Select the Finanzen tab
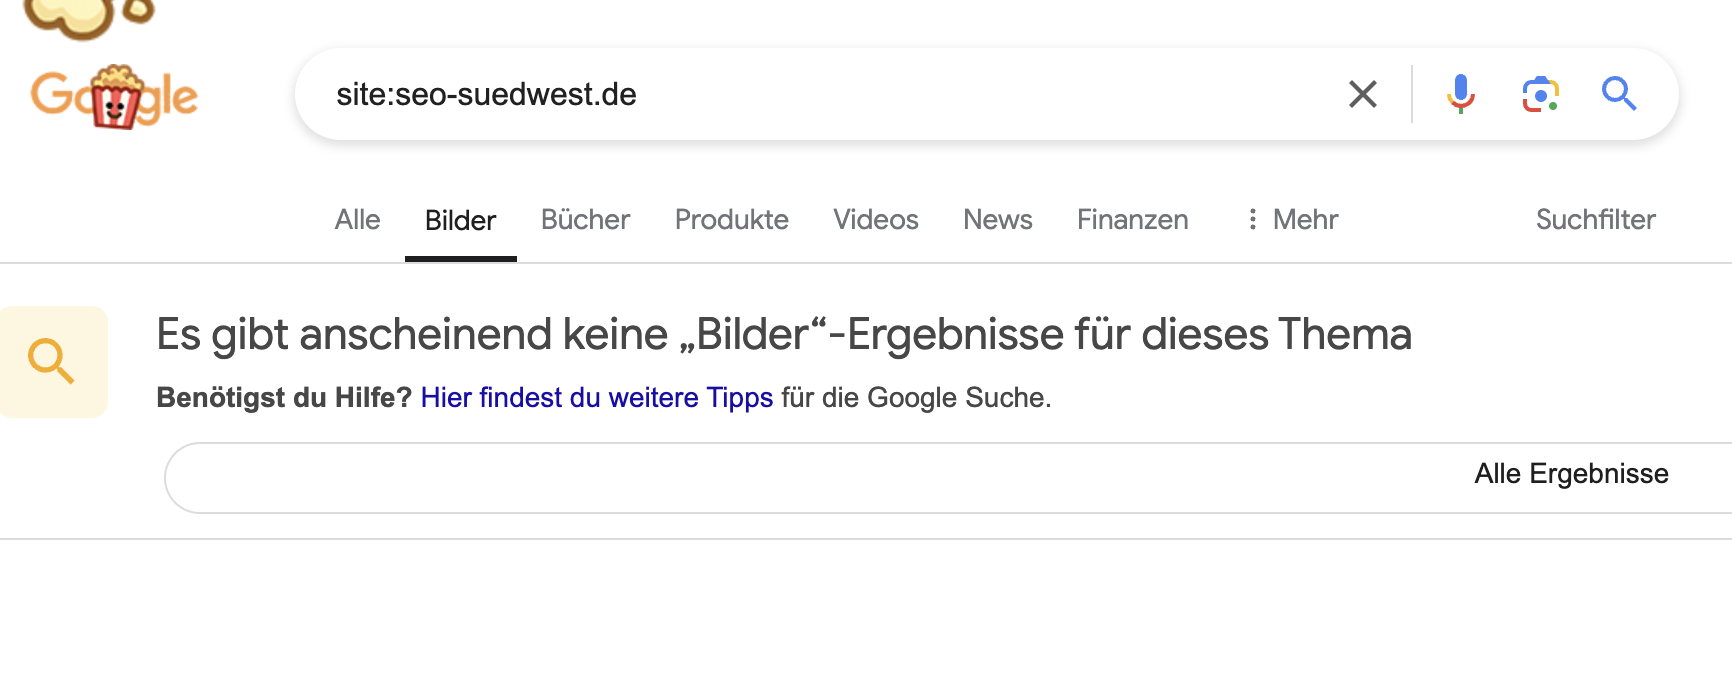This screenshot has height=696, width=1732. coord(1132,219)
